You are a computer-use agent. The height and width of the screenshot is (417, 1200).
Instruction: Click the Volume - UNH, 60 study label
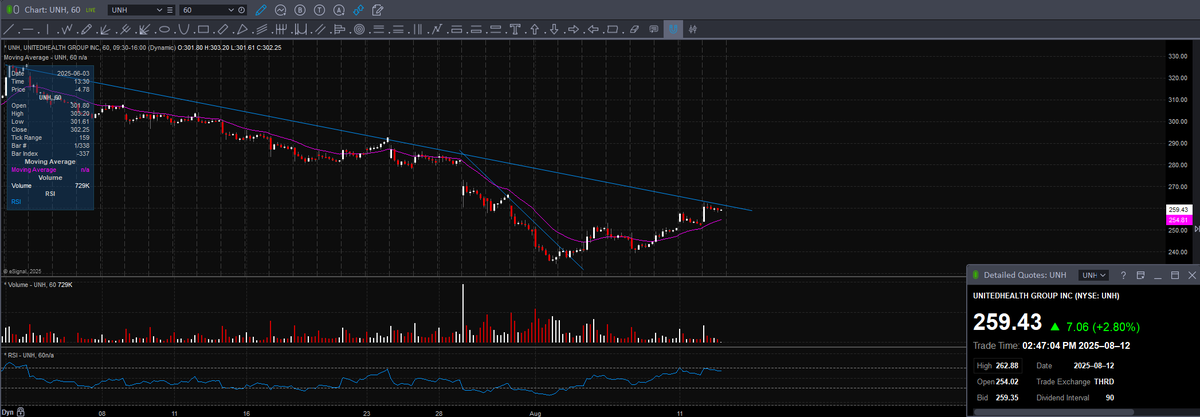click(40, 285)
